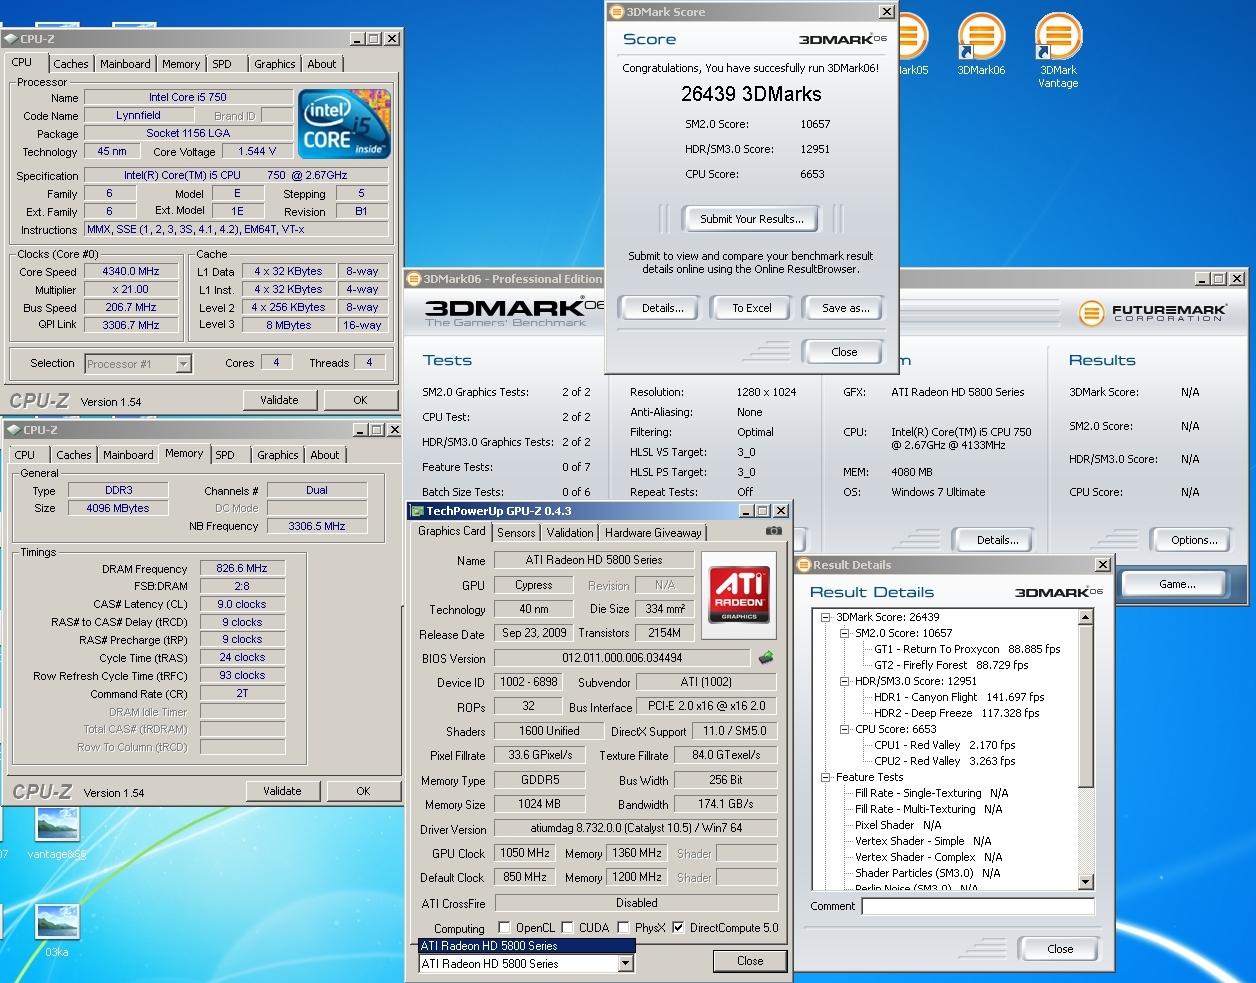Screen dimensions: 1256x983
Task: Open About tab in lower CPU-Z window
Action: pyautogui.click(x=325, y=455)
